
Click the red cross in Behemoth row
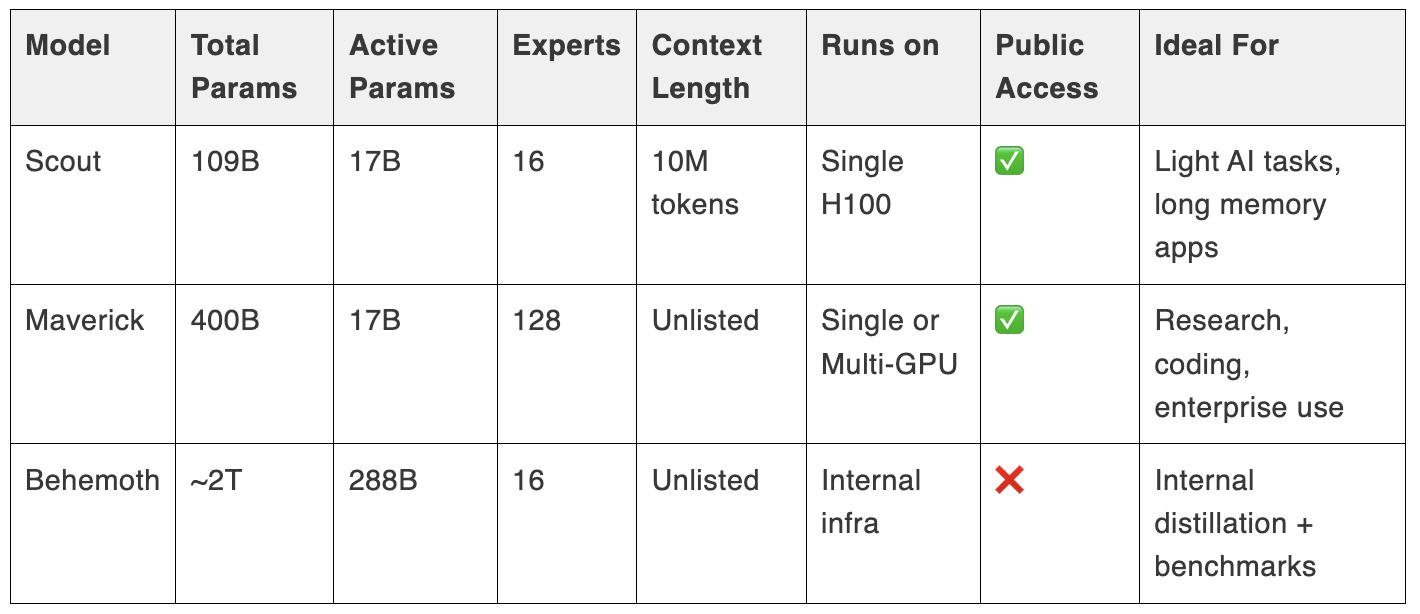click(1009, 480)
